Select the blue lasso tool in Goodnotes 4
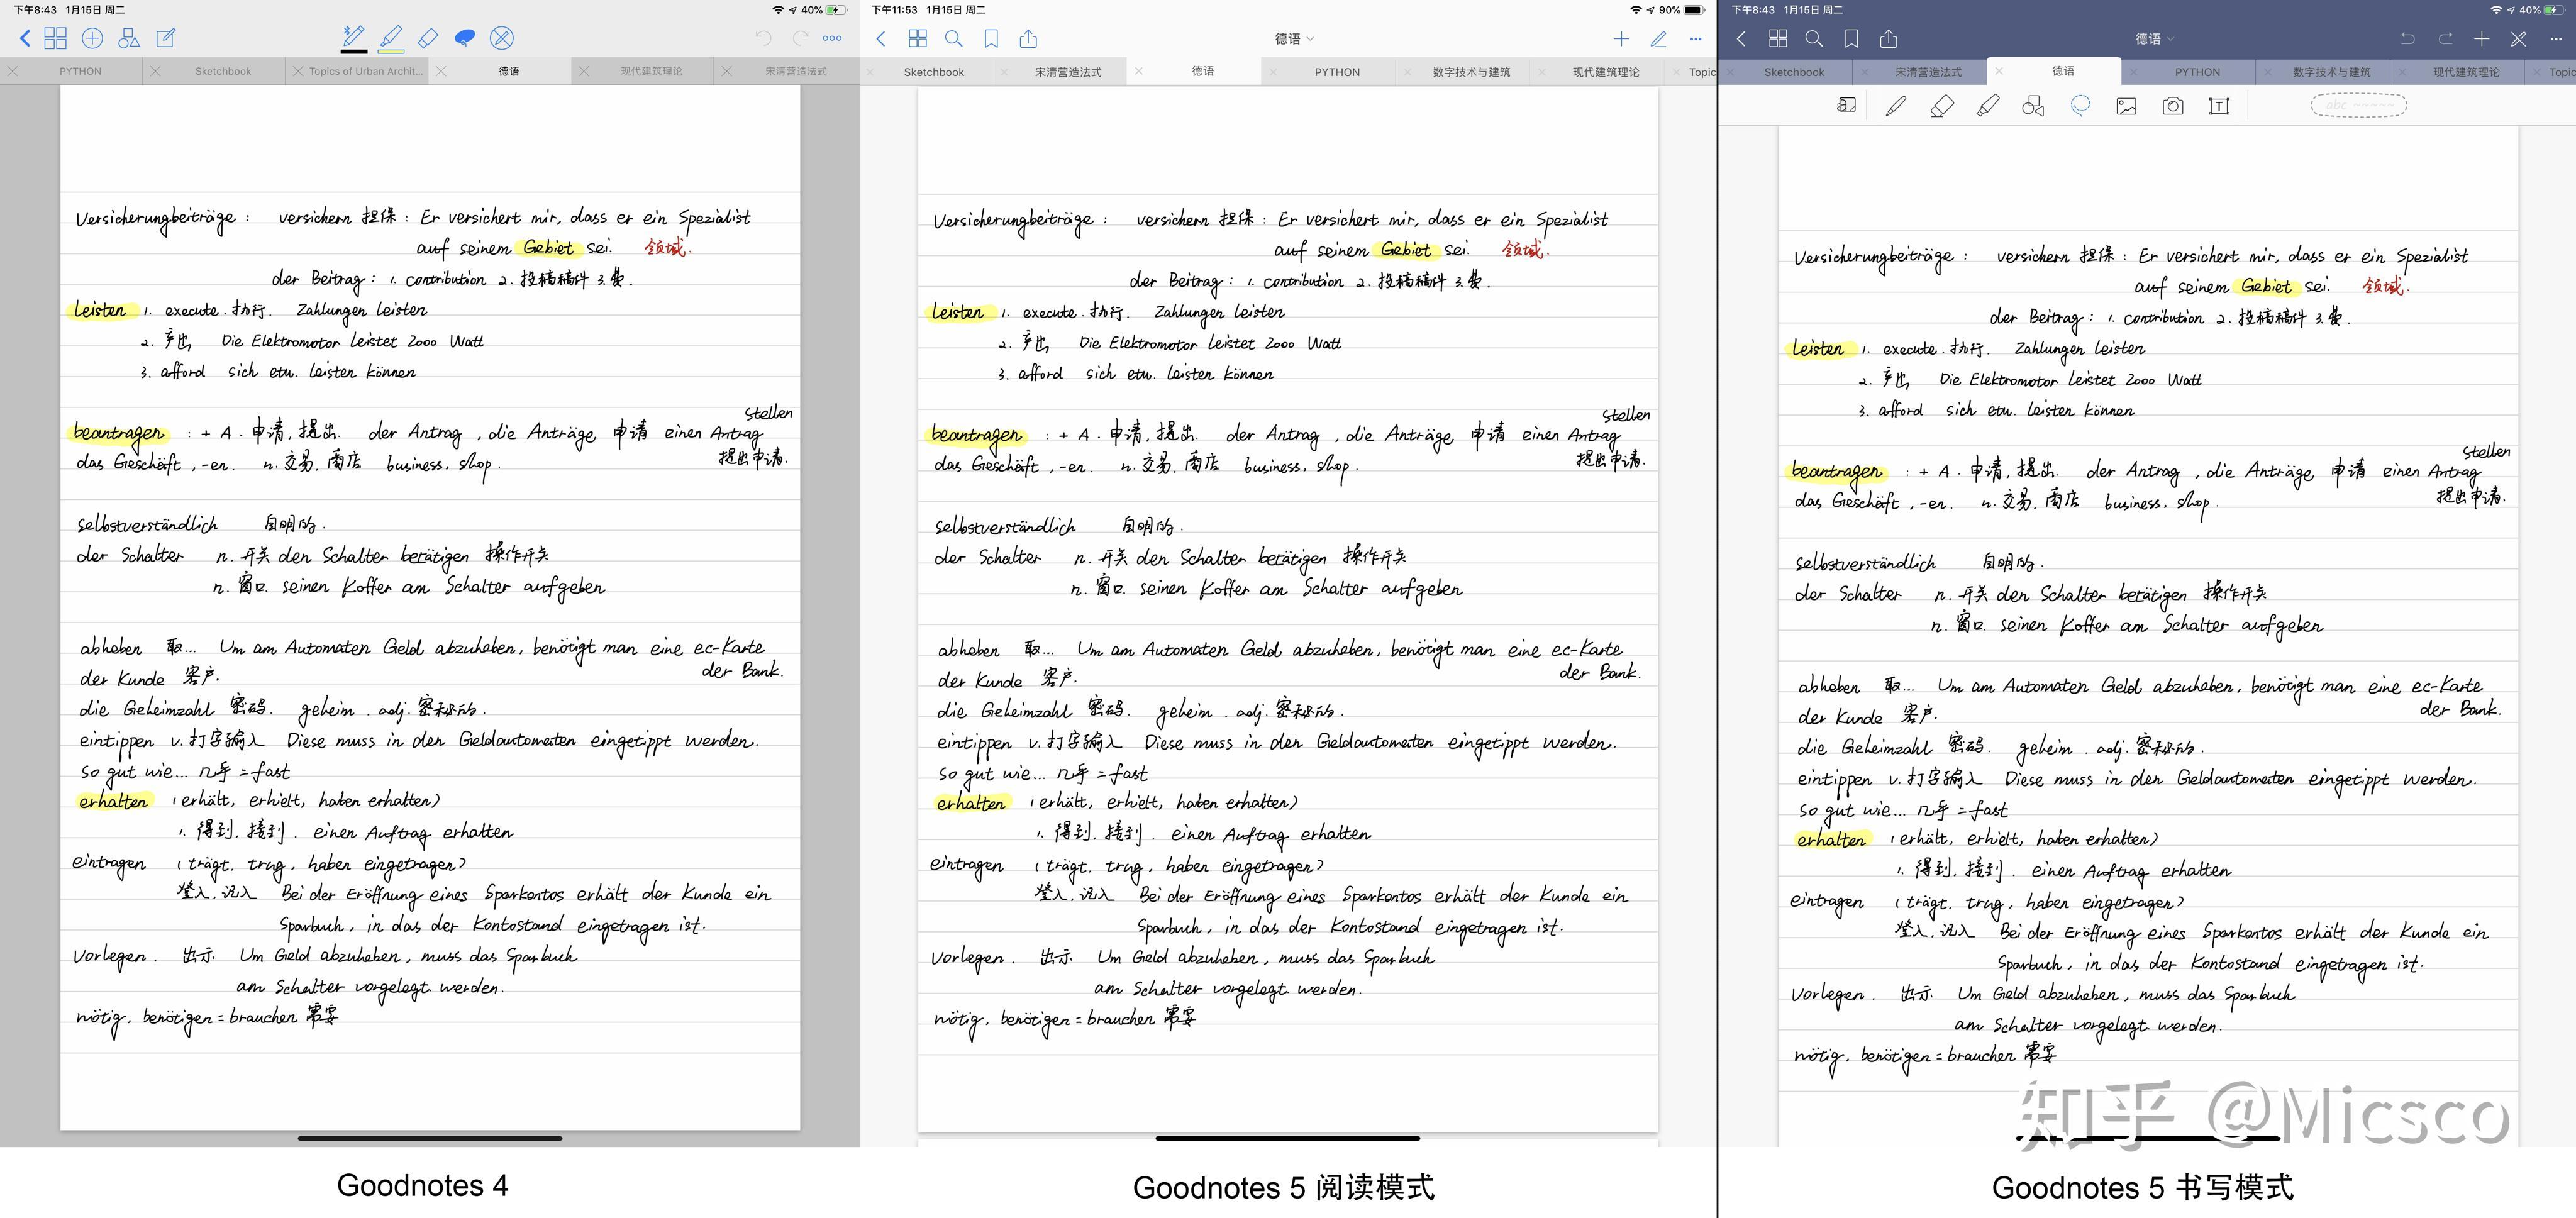The height and width of the screenshot is (1218, 2576). pyautogui.click(x=465, y=38)
